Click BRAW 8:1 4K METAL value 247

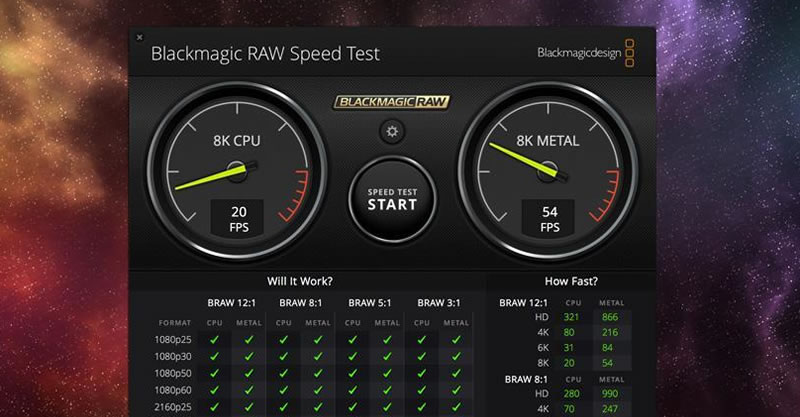coord(610,409)
